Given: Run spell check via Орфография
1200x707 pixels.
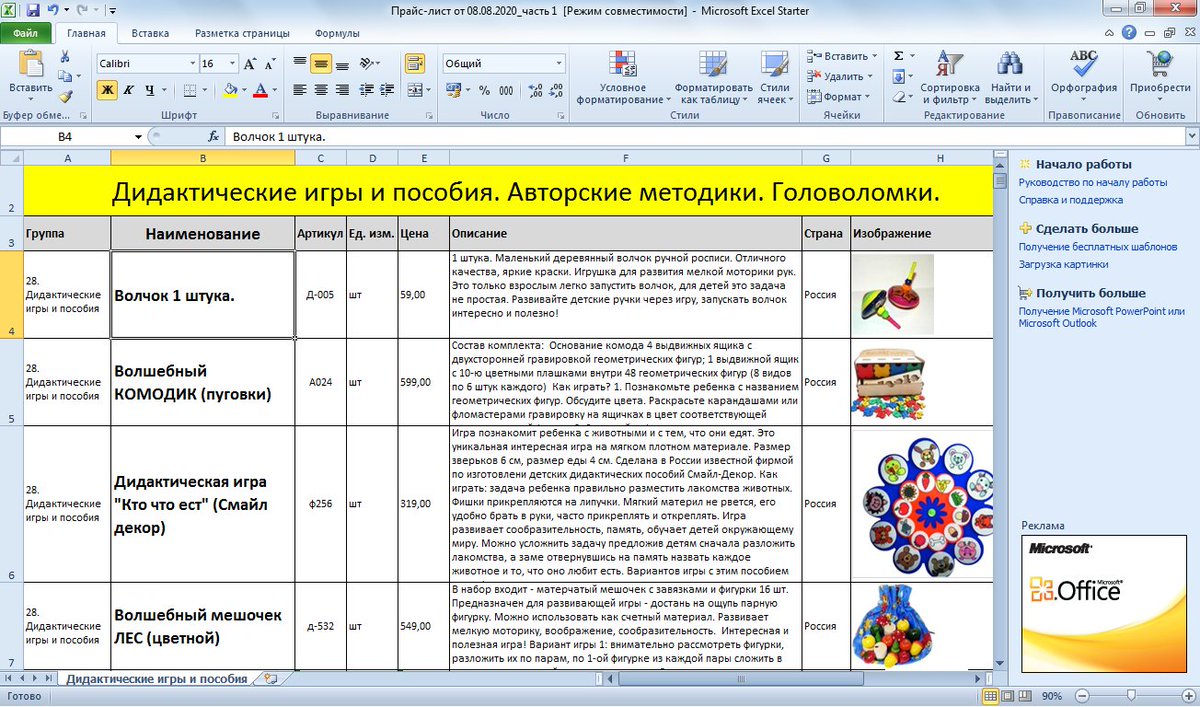Looking at the screenshot, I should point(1083,73).
